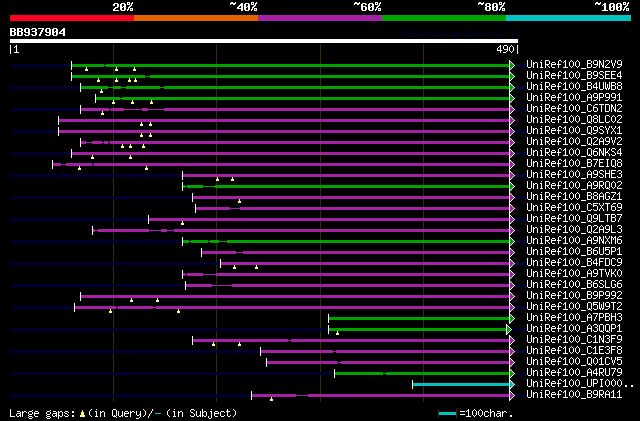Image resolution: width=640 pixels, height=421 pixels.
Task: Click the purple arrowhead ending the UniRef100_B8AGZ1 row
Action: (512, 198)
